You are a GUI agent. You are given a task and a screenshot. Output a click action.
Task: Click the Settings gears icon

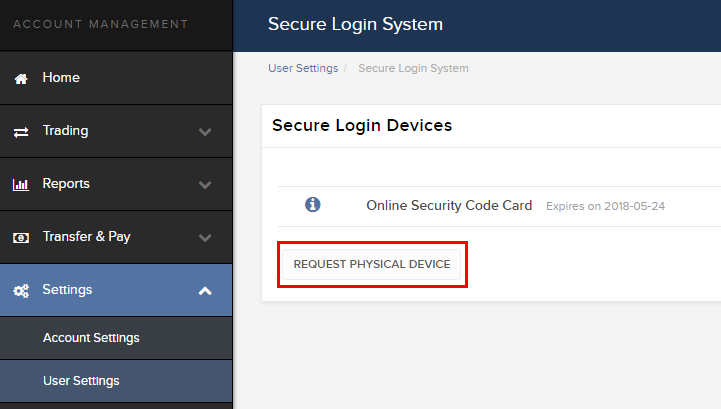(21, 291)
